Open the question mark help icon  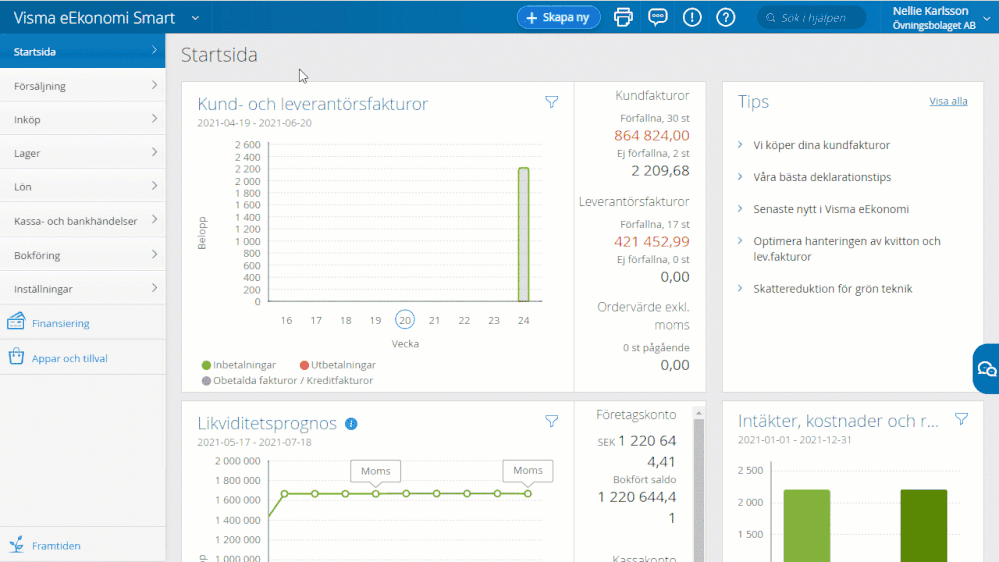click(x=726, y=17)
